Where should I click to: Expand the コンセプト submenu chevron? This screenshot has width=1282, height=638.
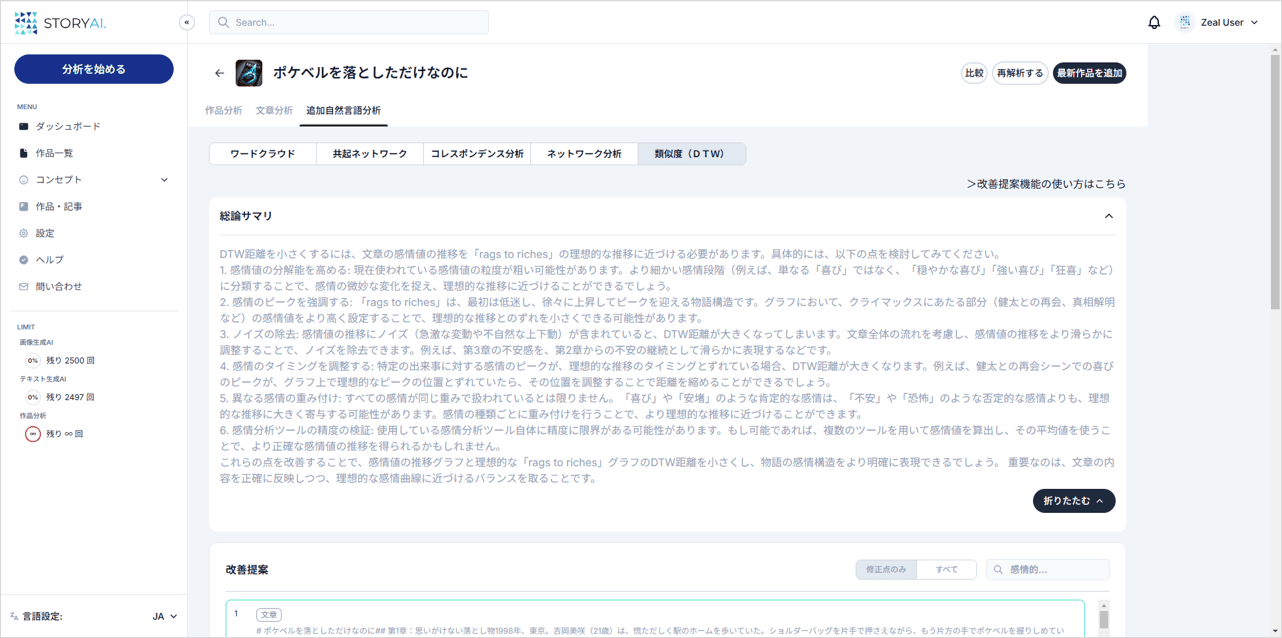(164, 180)
